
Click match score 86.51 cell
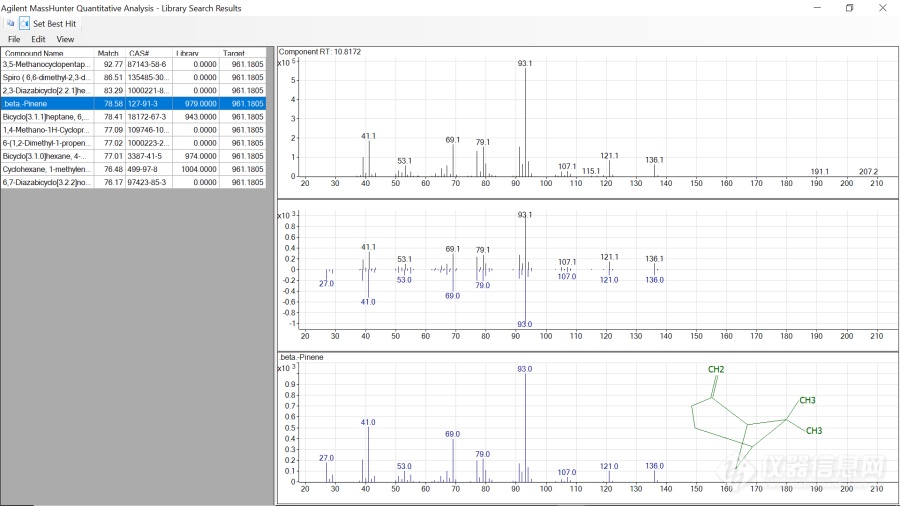[x=110, y=77]
